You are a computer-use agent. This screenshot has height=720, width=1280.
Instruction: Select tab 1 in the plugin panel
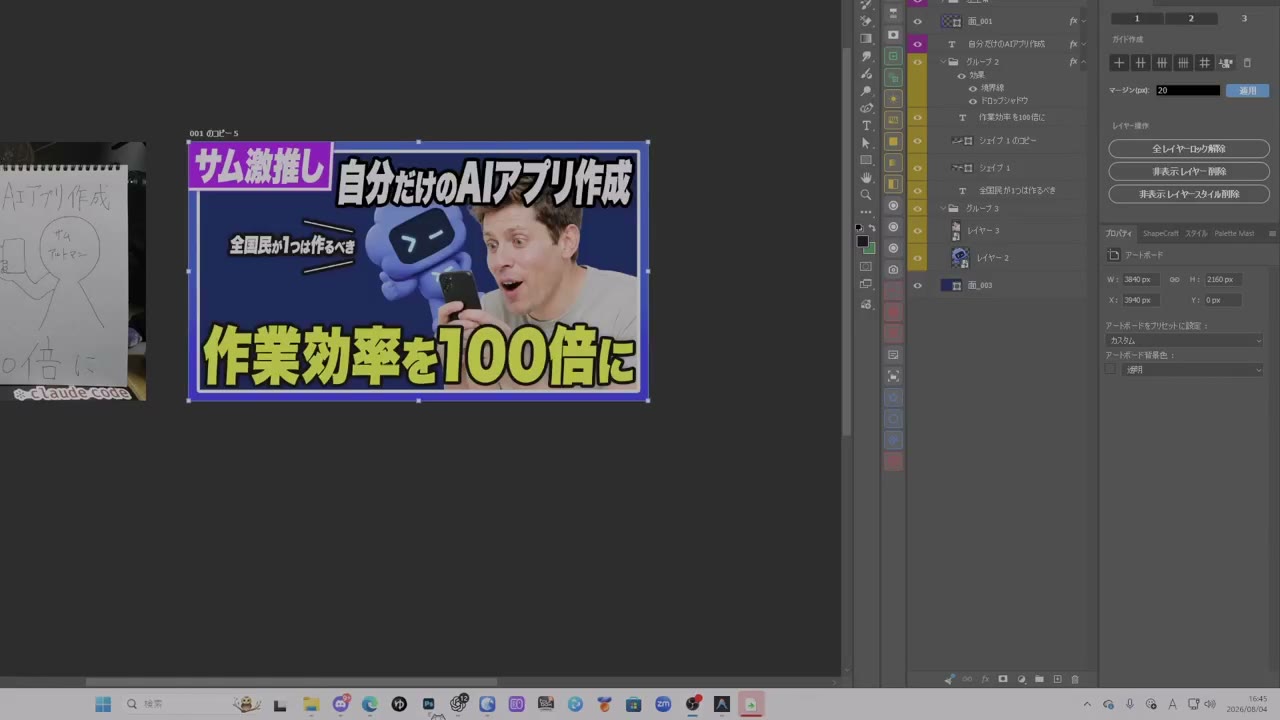[1137, 18]
